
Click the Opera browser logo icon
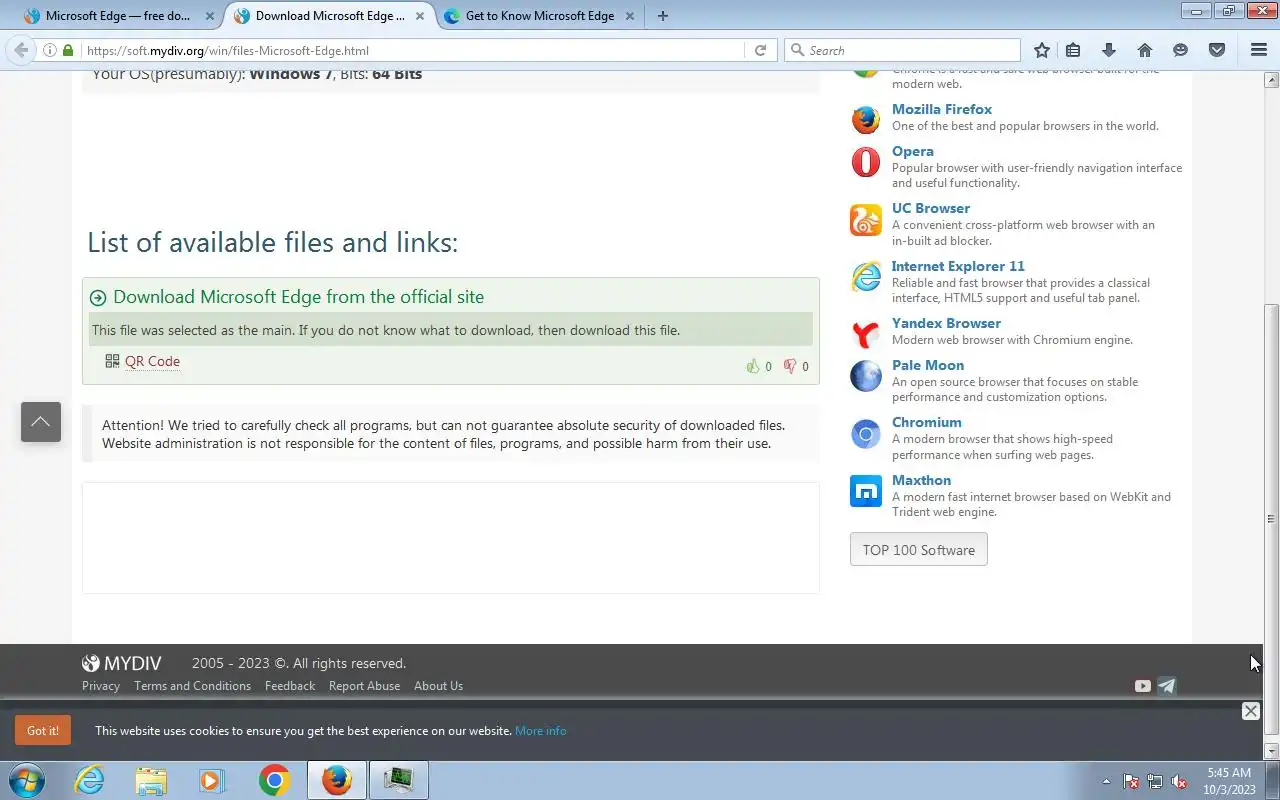pos(866,161)
